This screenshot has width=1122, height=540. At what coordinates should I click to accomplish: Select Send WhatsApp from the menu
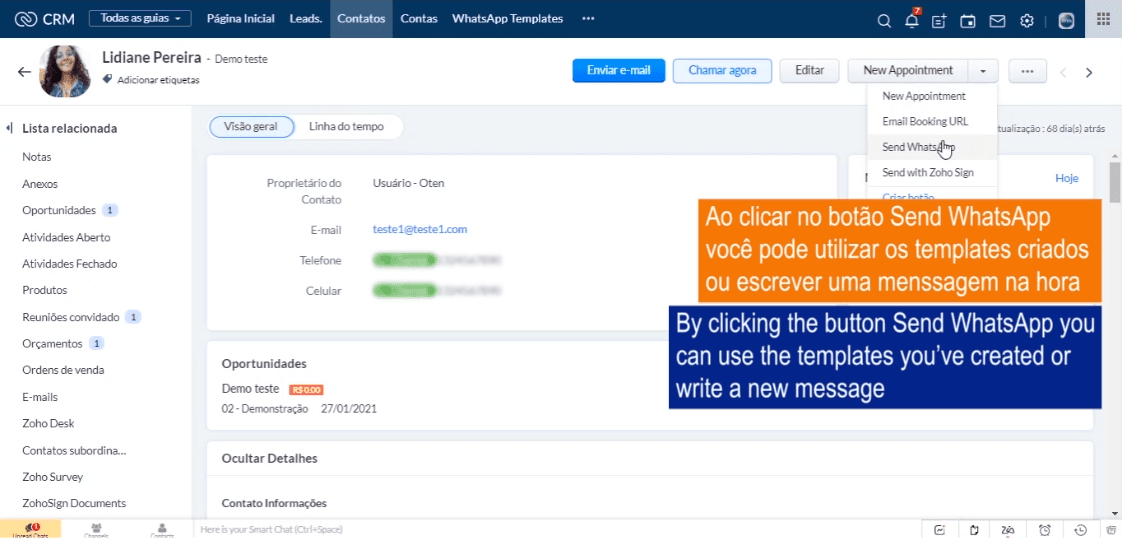(918, 147)
